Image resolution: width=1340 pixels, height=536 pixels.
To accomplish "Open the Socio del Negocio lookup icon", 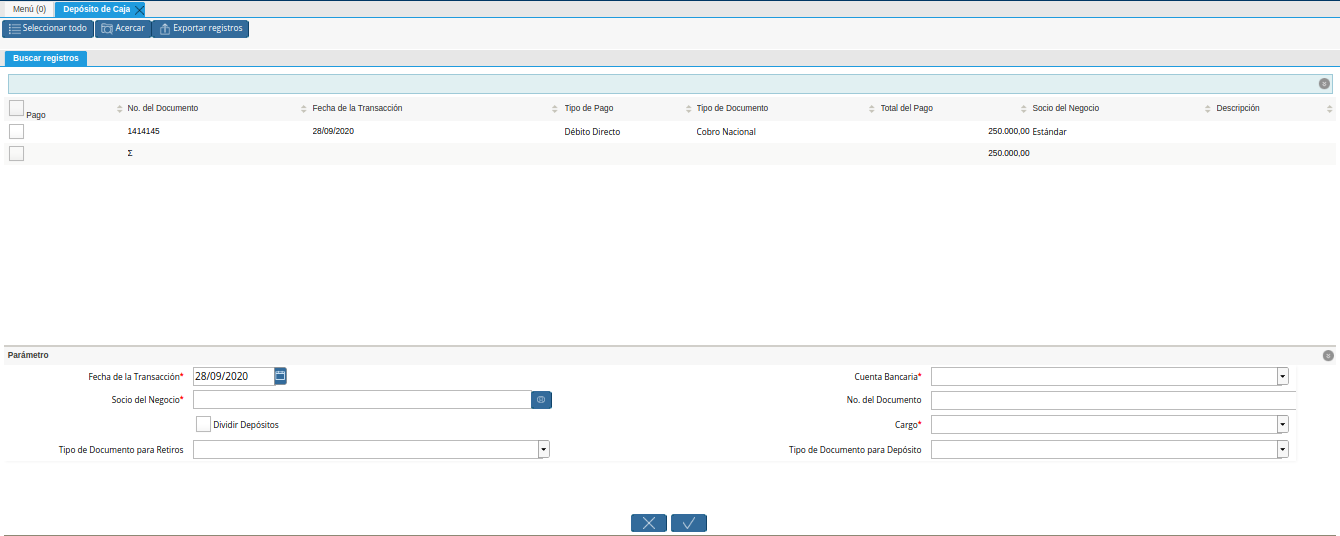I will point(541,400).
